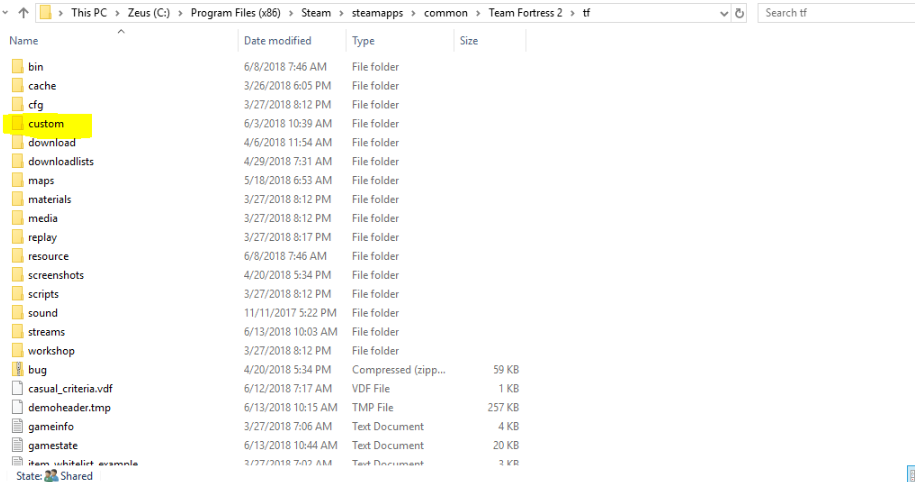Expand the chevron after Team Fortress 2

click(572, 13)
